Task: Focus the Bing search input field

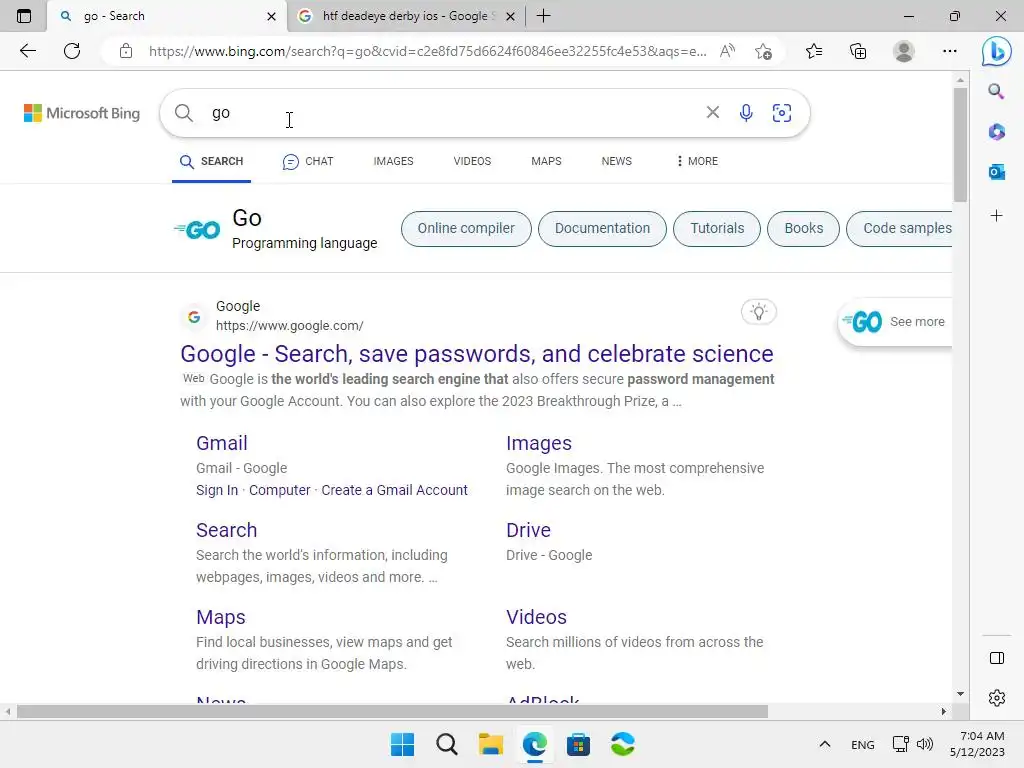Action: (x=451, y=113)
